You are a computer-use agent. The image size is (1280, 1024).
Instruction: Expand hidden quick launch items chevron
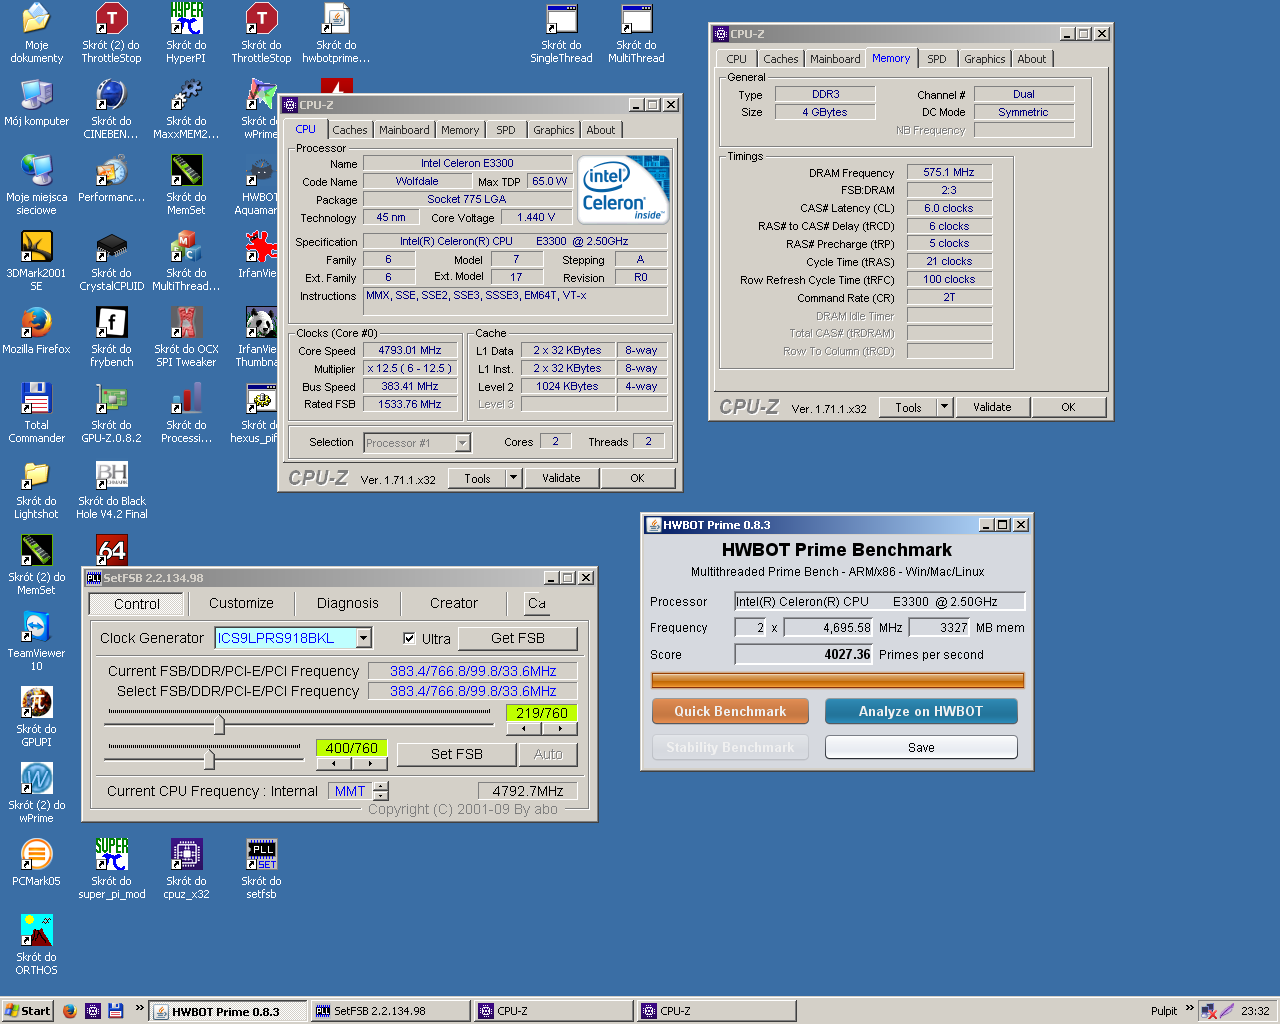140,1008
